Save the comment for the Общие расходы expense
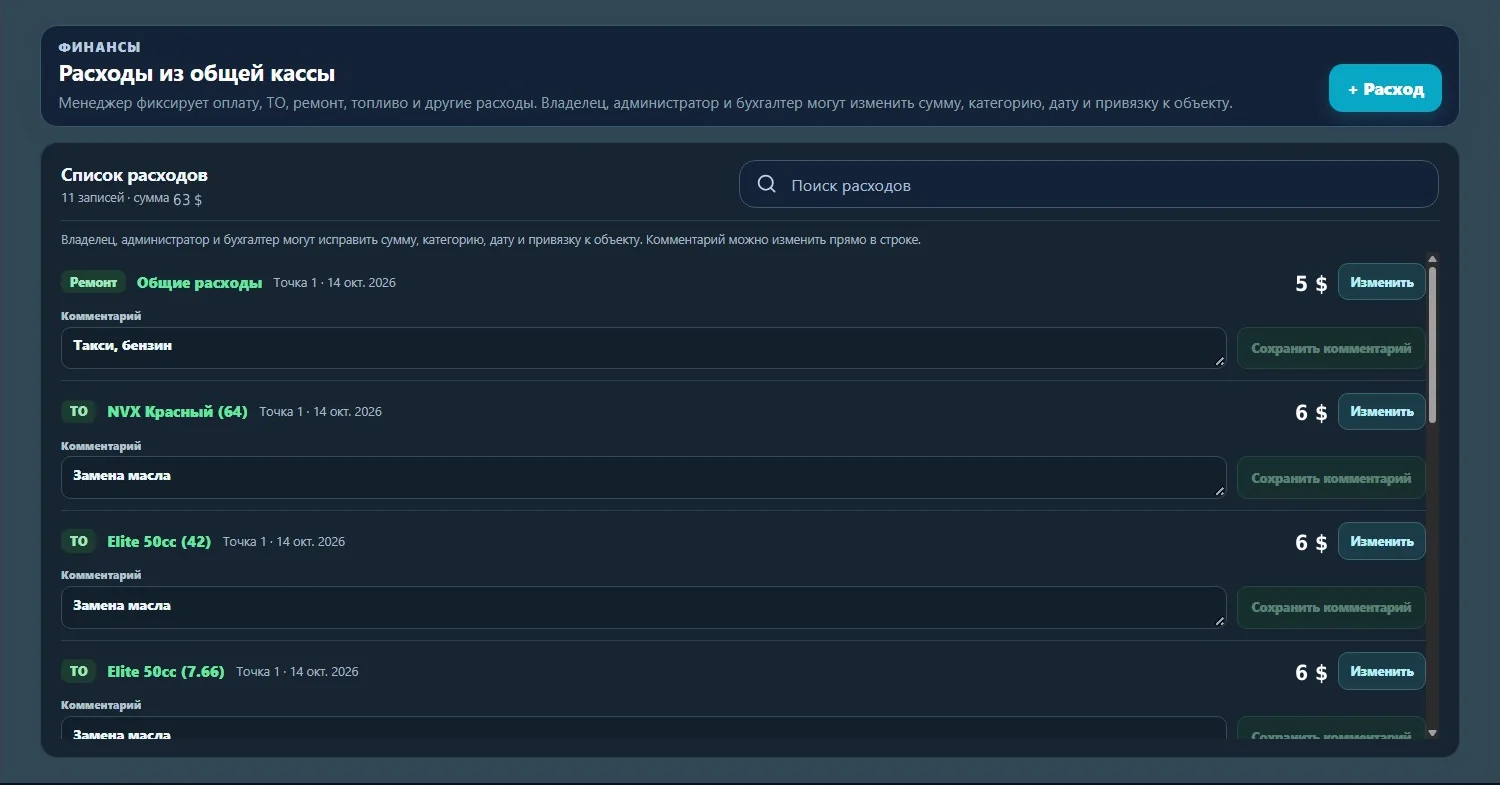The image size is (1500, 785). (x=1331, y=348)
